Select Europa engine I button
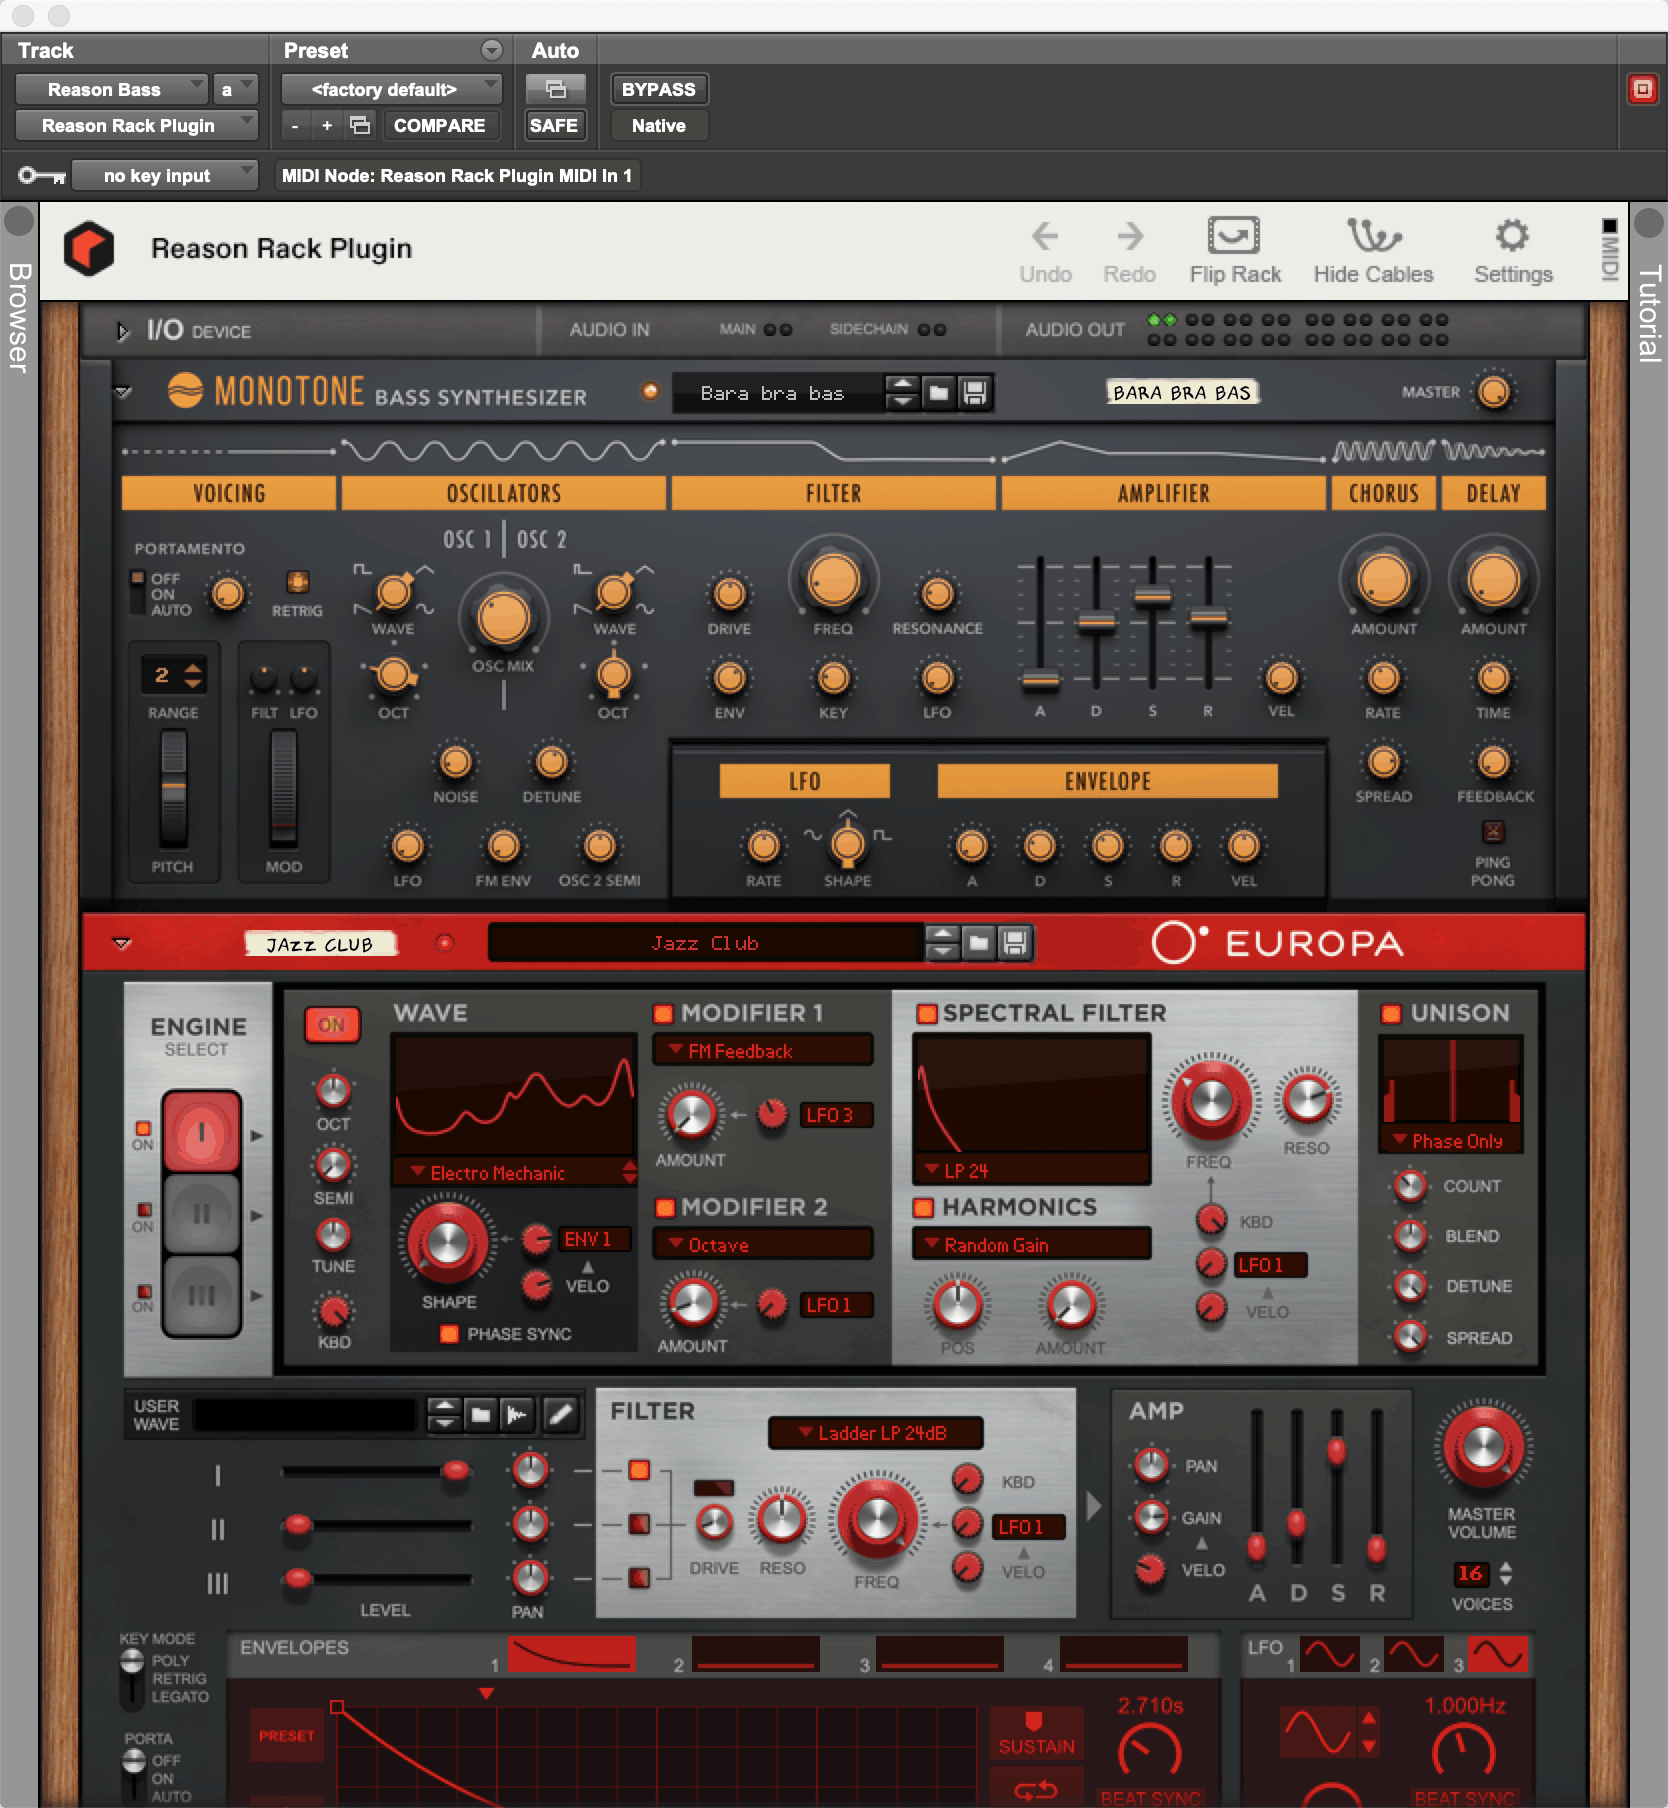Image resolution: width=1668 pixels, height=1808 pixels. click(201, 1132)
